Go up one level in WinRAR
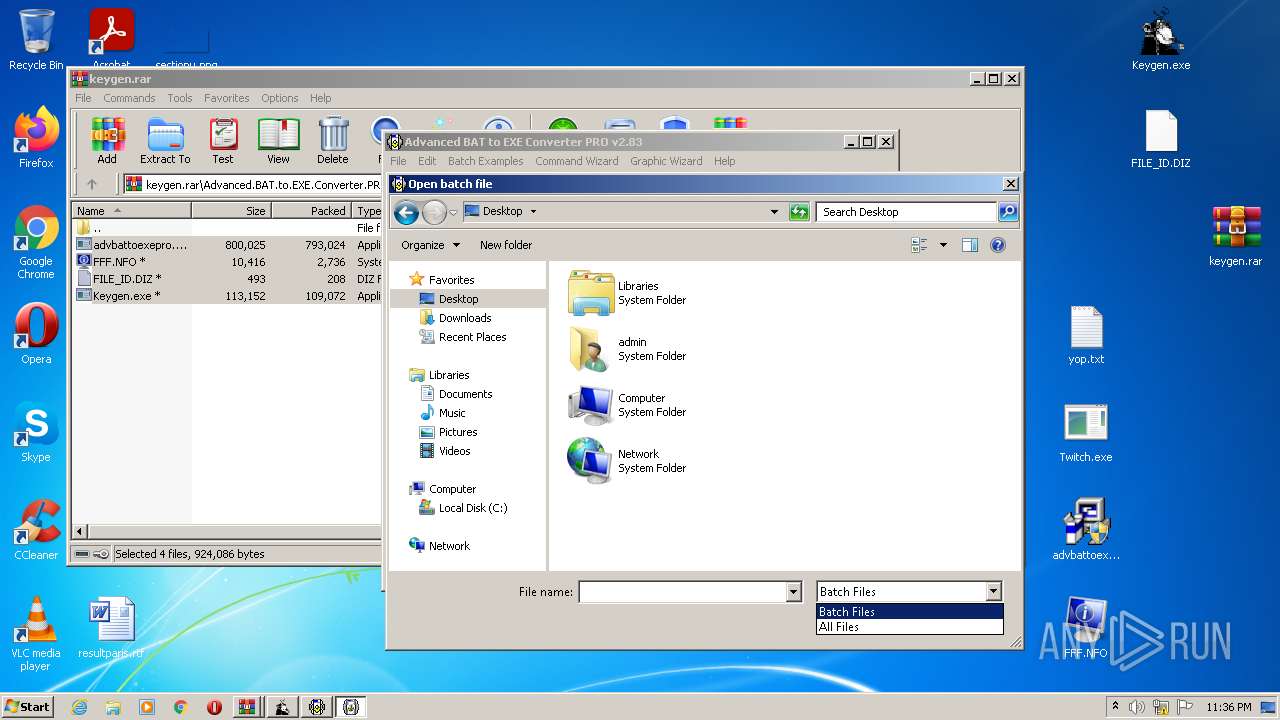The height and width of the screenshot is (720, 1280). (92, 184)
